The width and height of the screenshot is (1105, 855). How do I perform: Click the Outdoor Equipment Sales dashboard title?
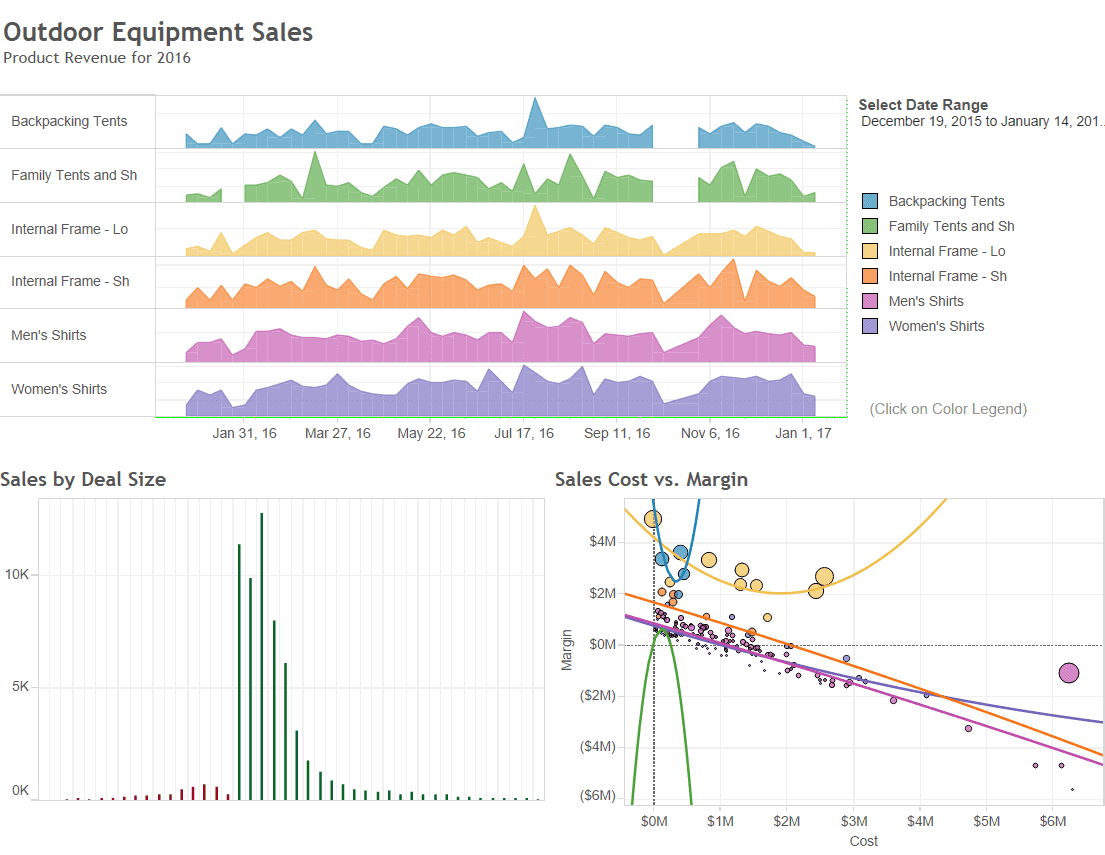tap(158, 32)
